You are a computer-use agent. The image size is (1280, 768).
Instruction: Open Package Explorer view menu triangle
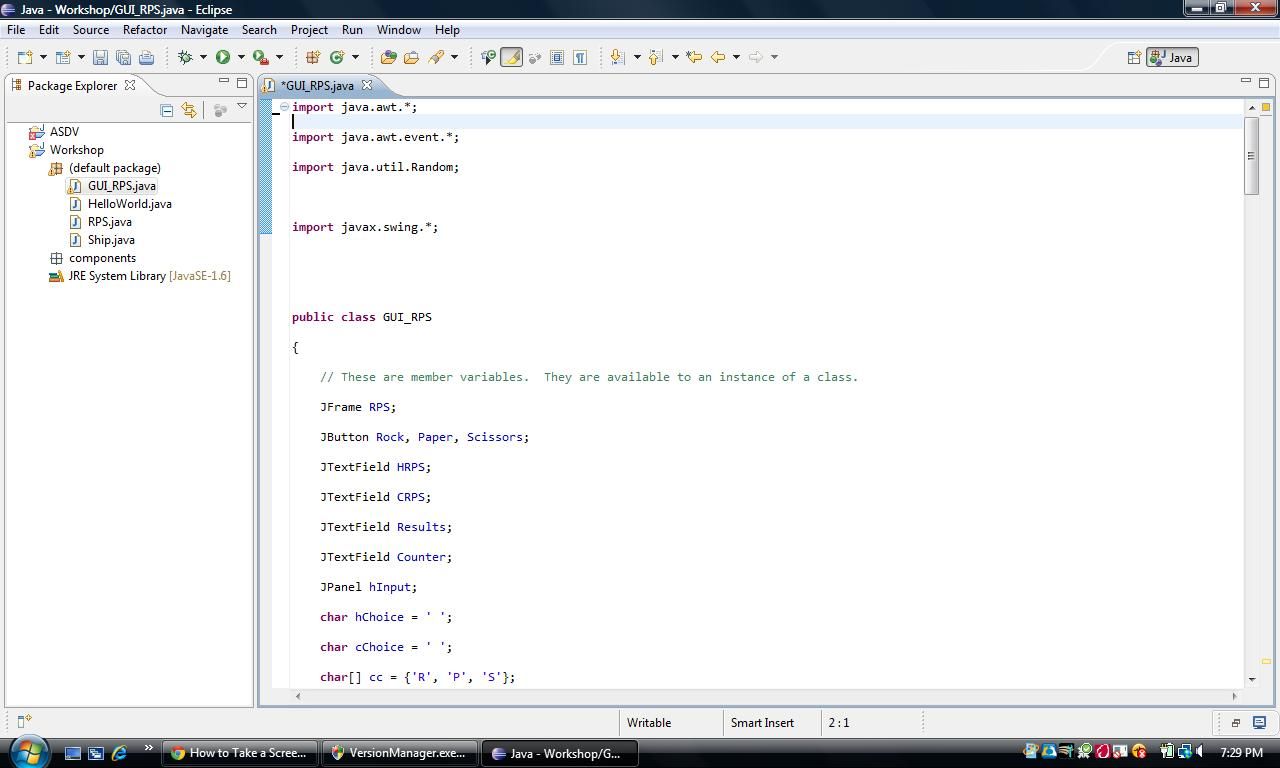241,107
